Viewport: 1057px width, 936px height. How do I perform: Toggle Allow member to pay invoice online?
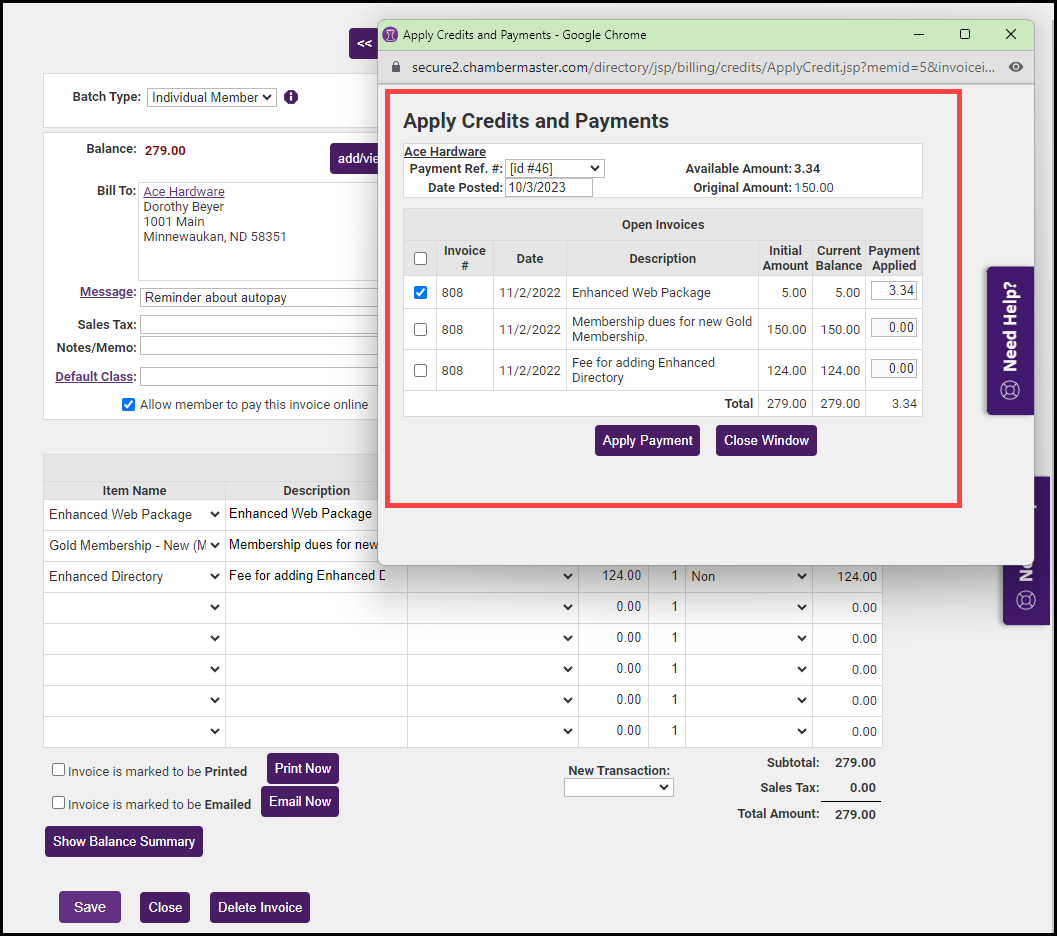128,405
